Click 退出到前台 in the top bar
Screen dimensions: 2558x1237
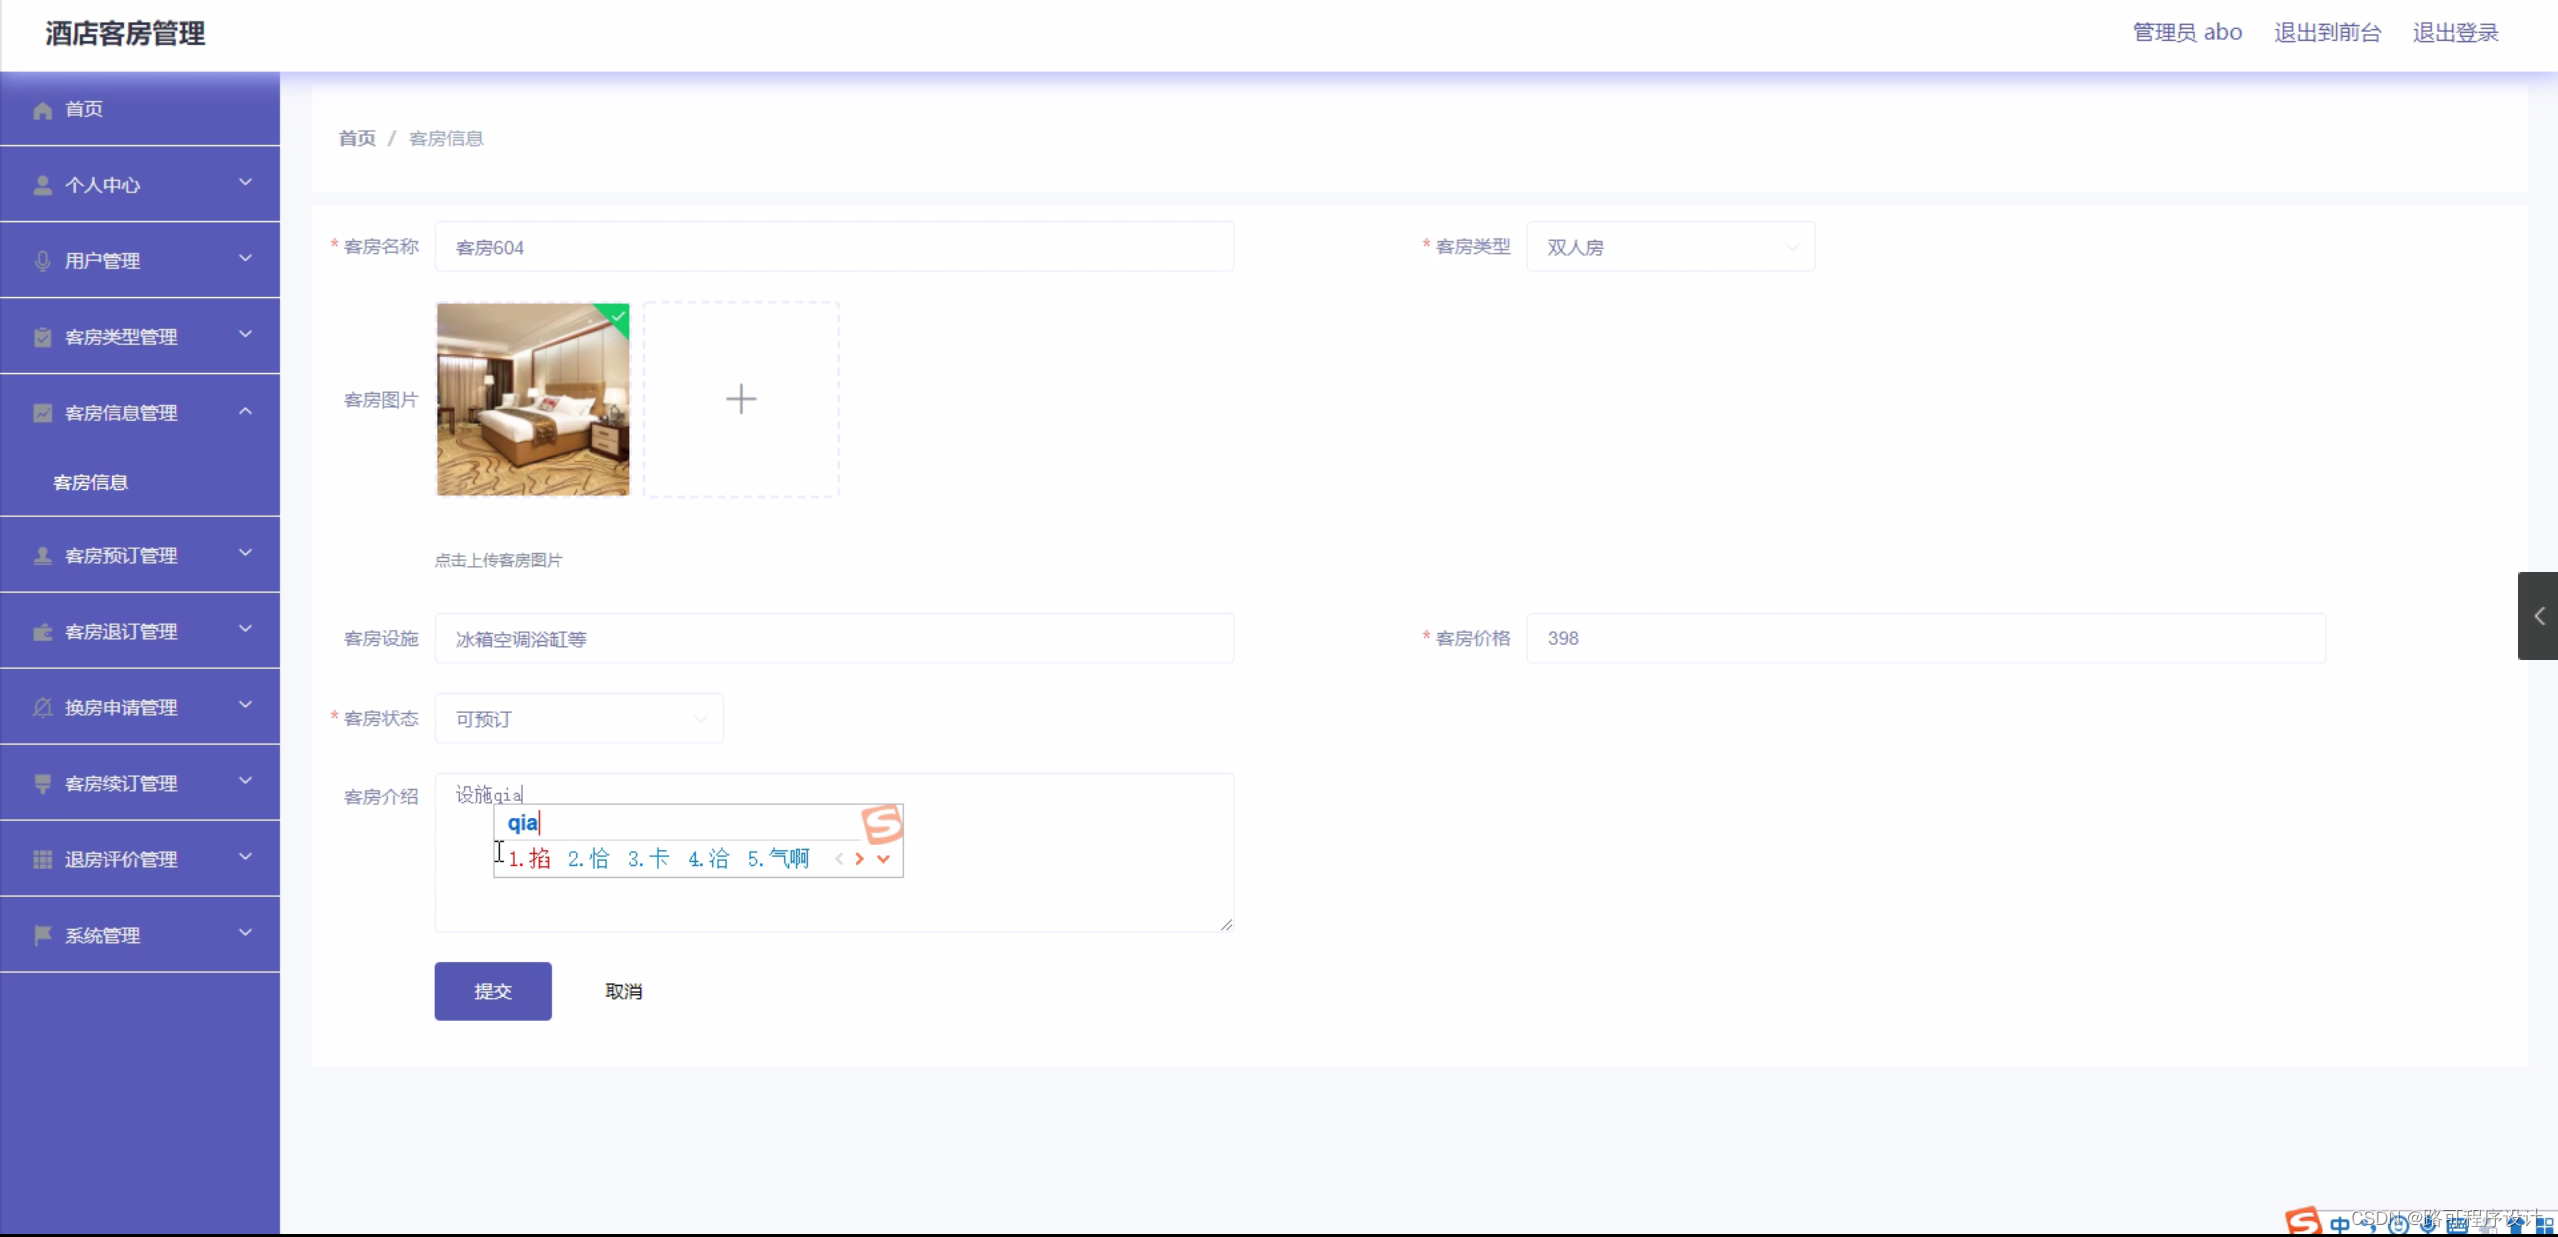[x=2327, y=32]
